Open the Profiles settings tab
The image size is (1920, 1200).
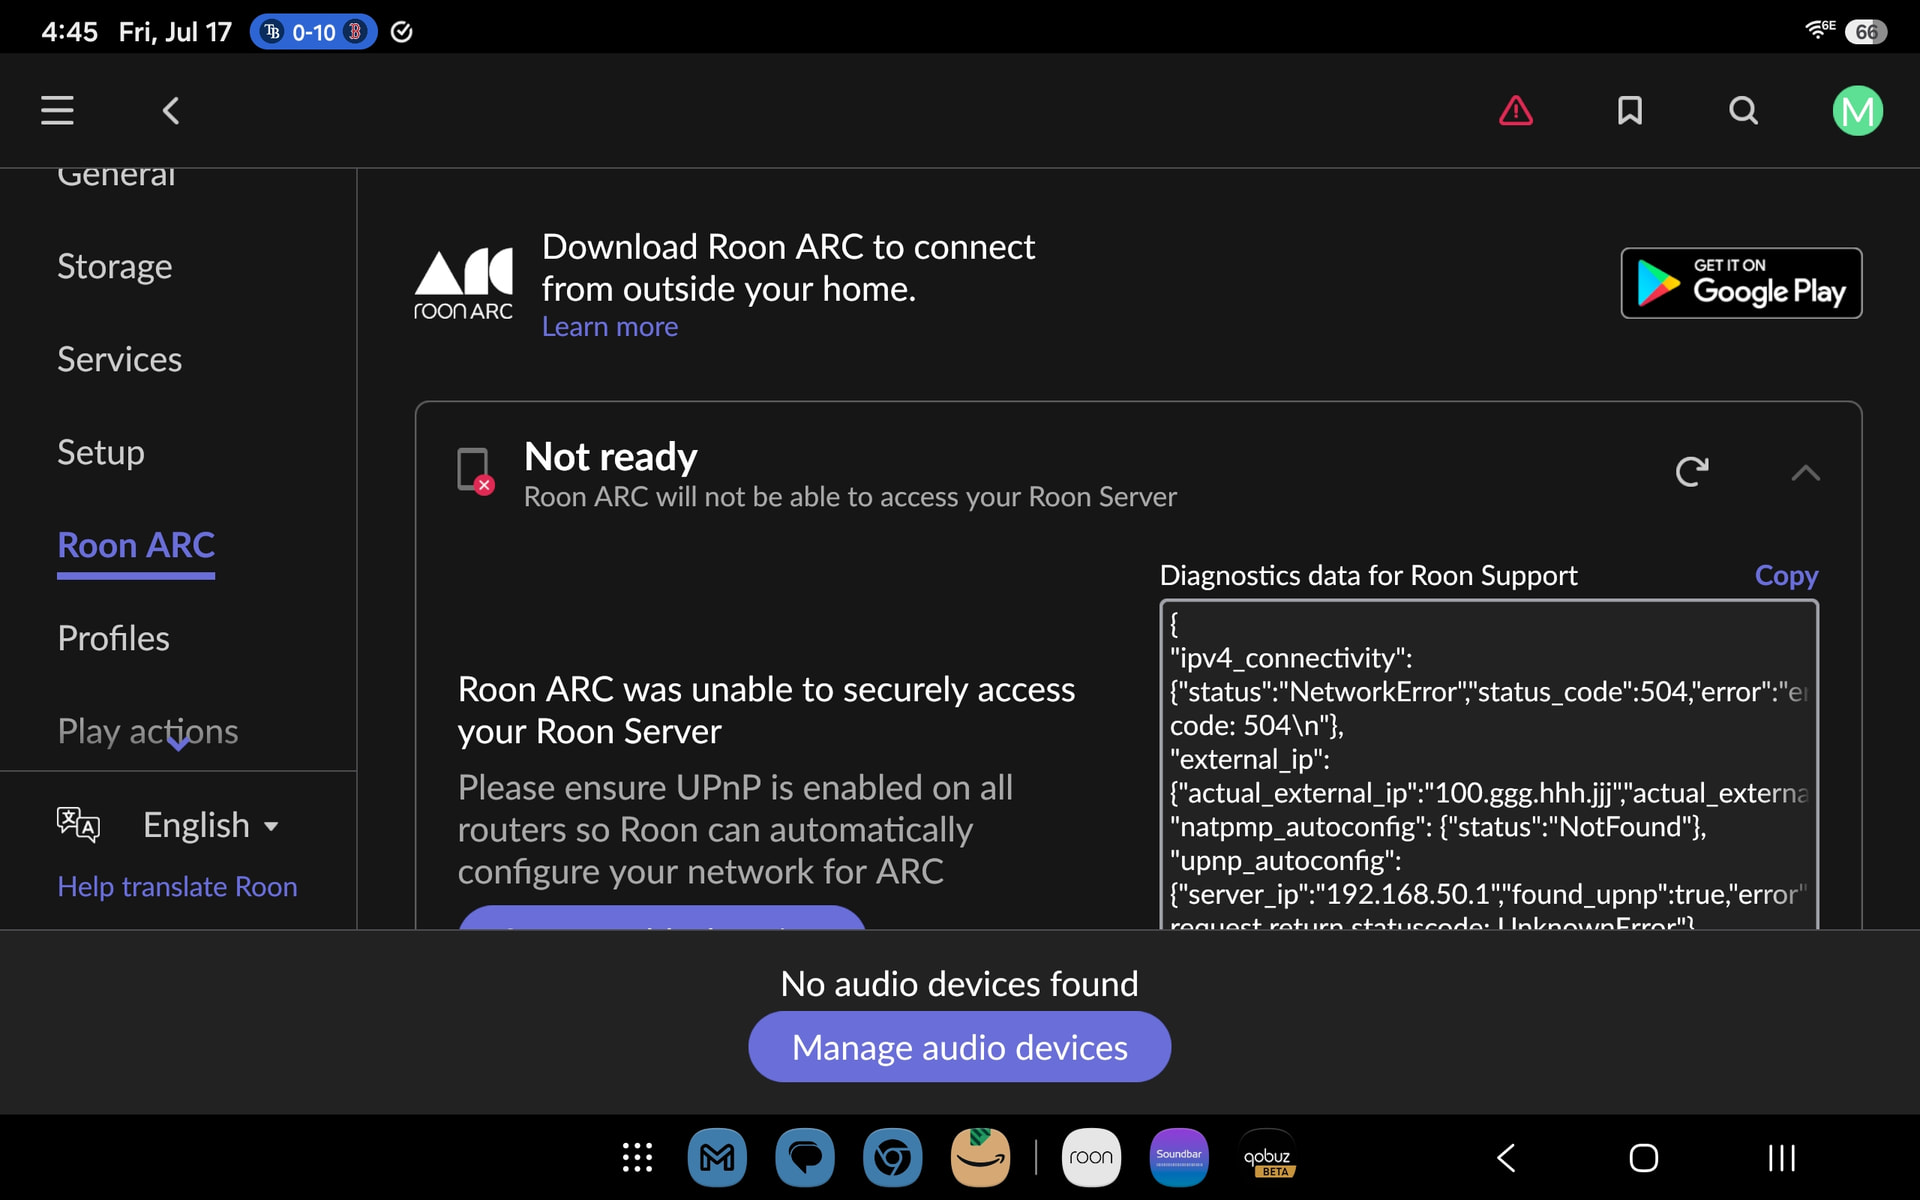pyautogui.click(x=114, y=638)
